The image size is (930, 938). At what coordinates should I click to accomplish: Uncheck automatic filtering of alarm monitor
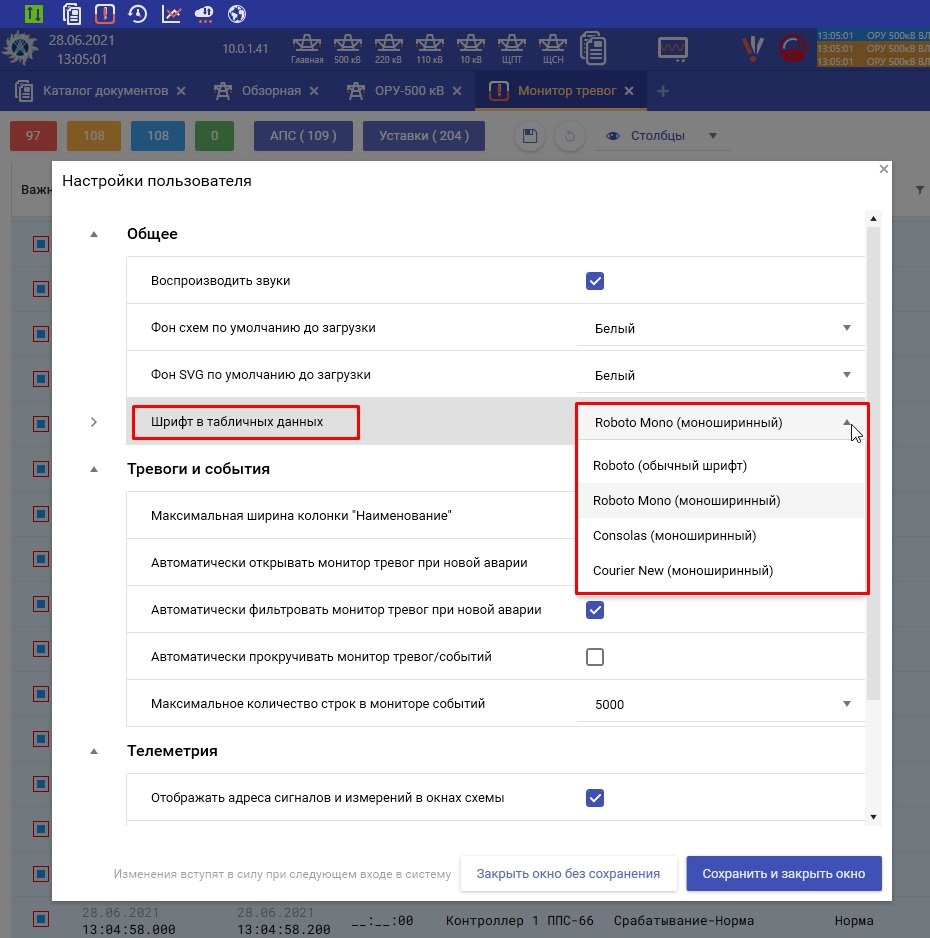(x=595, y=610)
